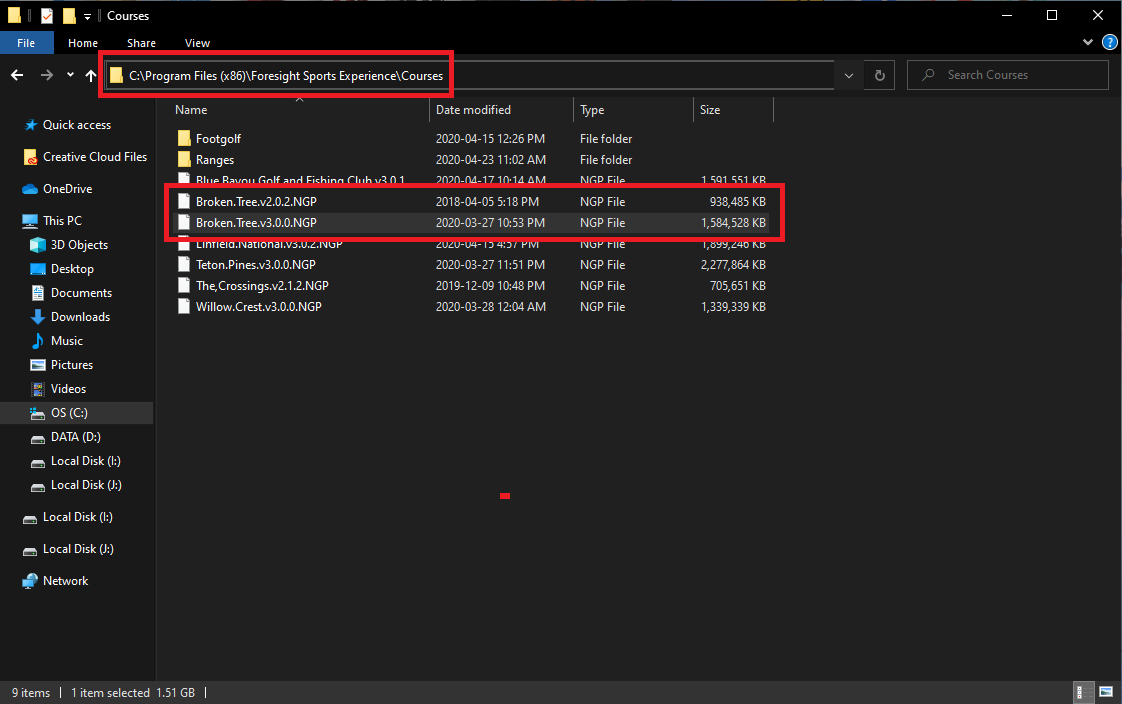Click 2,277,864 KB size cell

[x=733, y=265]
